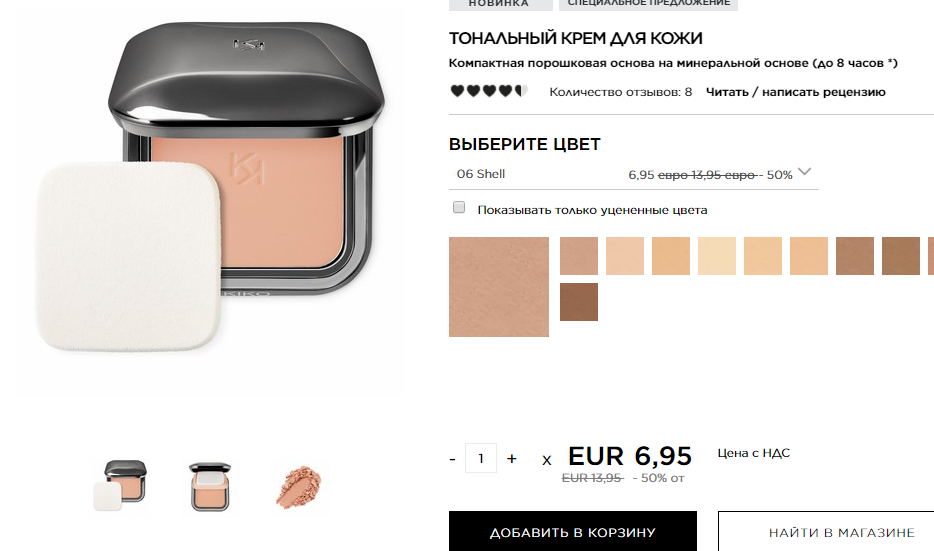Image resolution: width=934 pixels, height=551 pixels.
Task: Open read or write review link
Action: 795,92
